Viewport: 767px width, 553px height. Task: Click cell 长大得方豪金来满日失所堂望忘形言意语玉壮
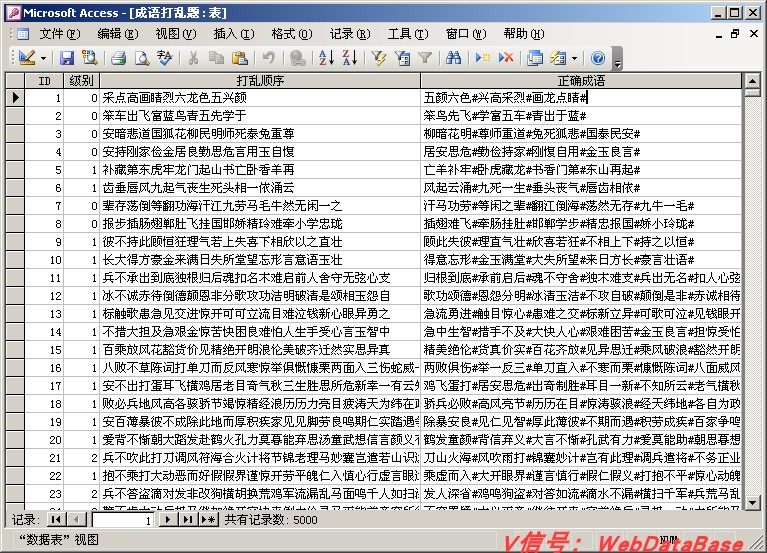[x=260, y=260]
